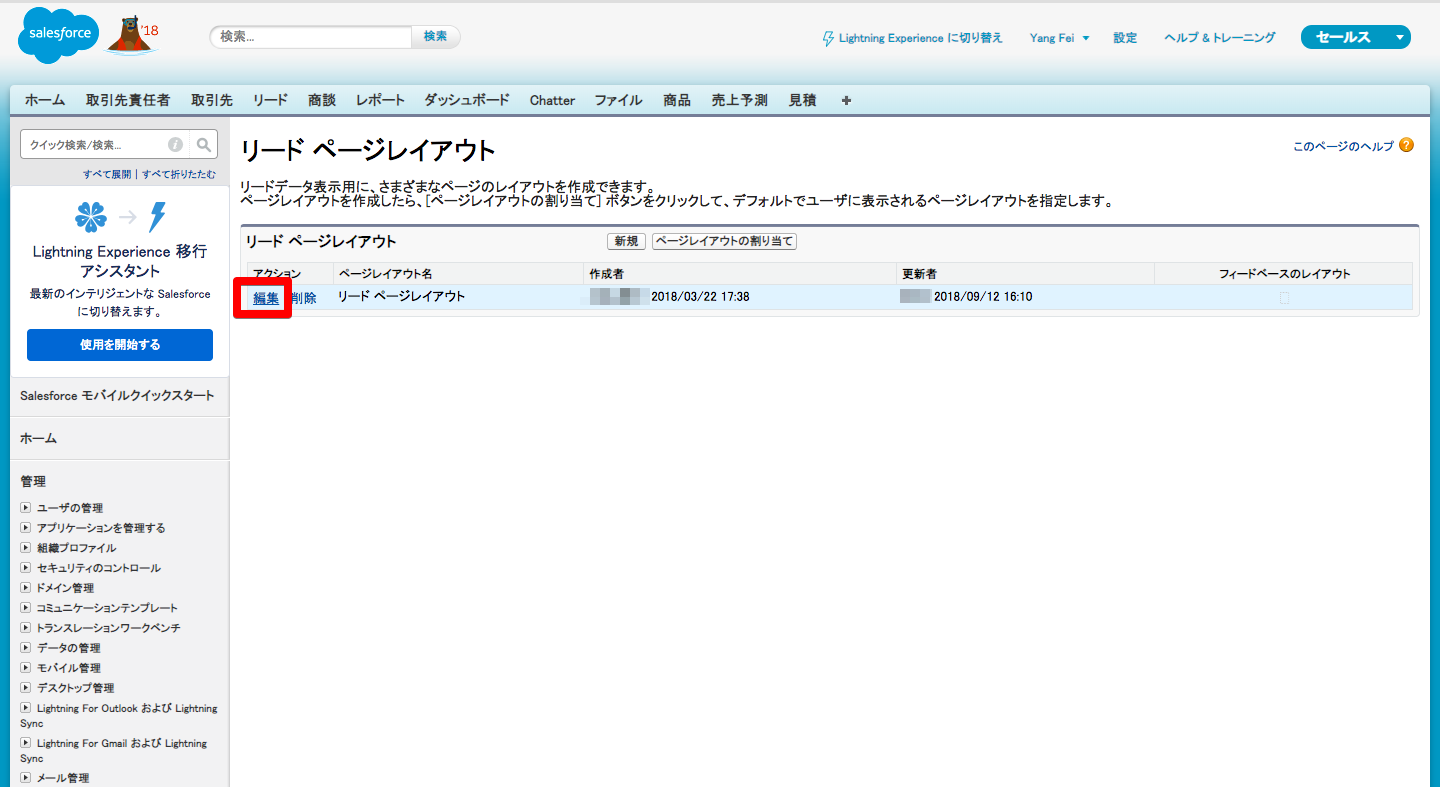Go to the ホーム tab

point(45,100)
